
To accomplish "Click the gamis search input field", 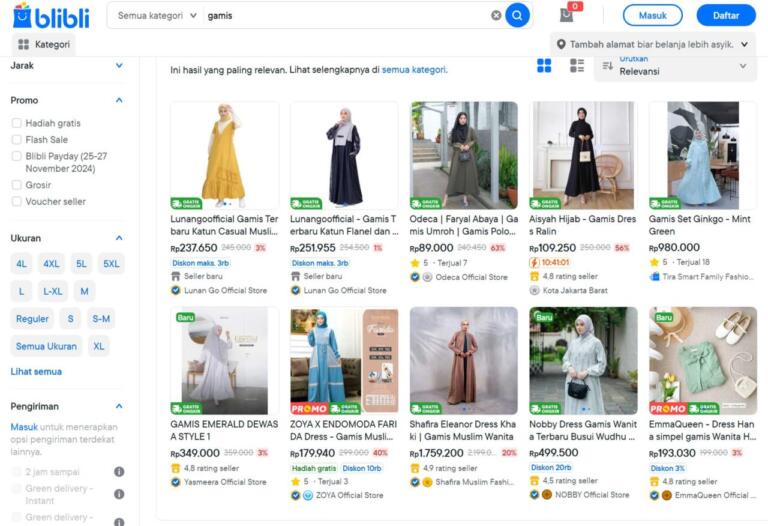I will (x=346, y=16).
